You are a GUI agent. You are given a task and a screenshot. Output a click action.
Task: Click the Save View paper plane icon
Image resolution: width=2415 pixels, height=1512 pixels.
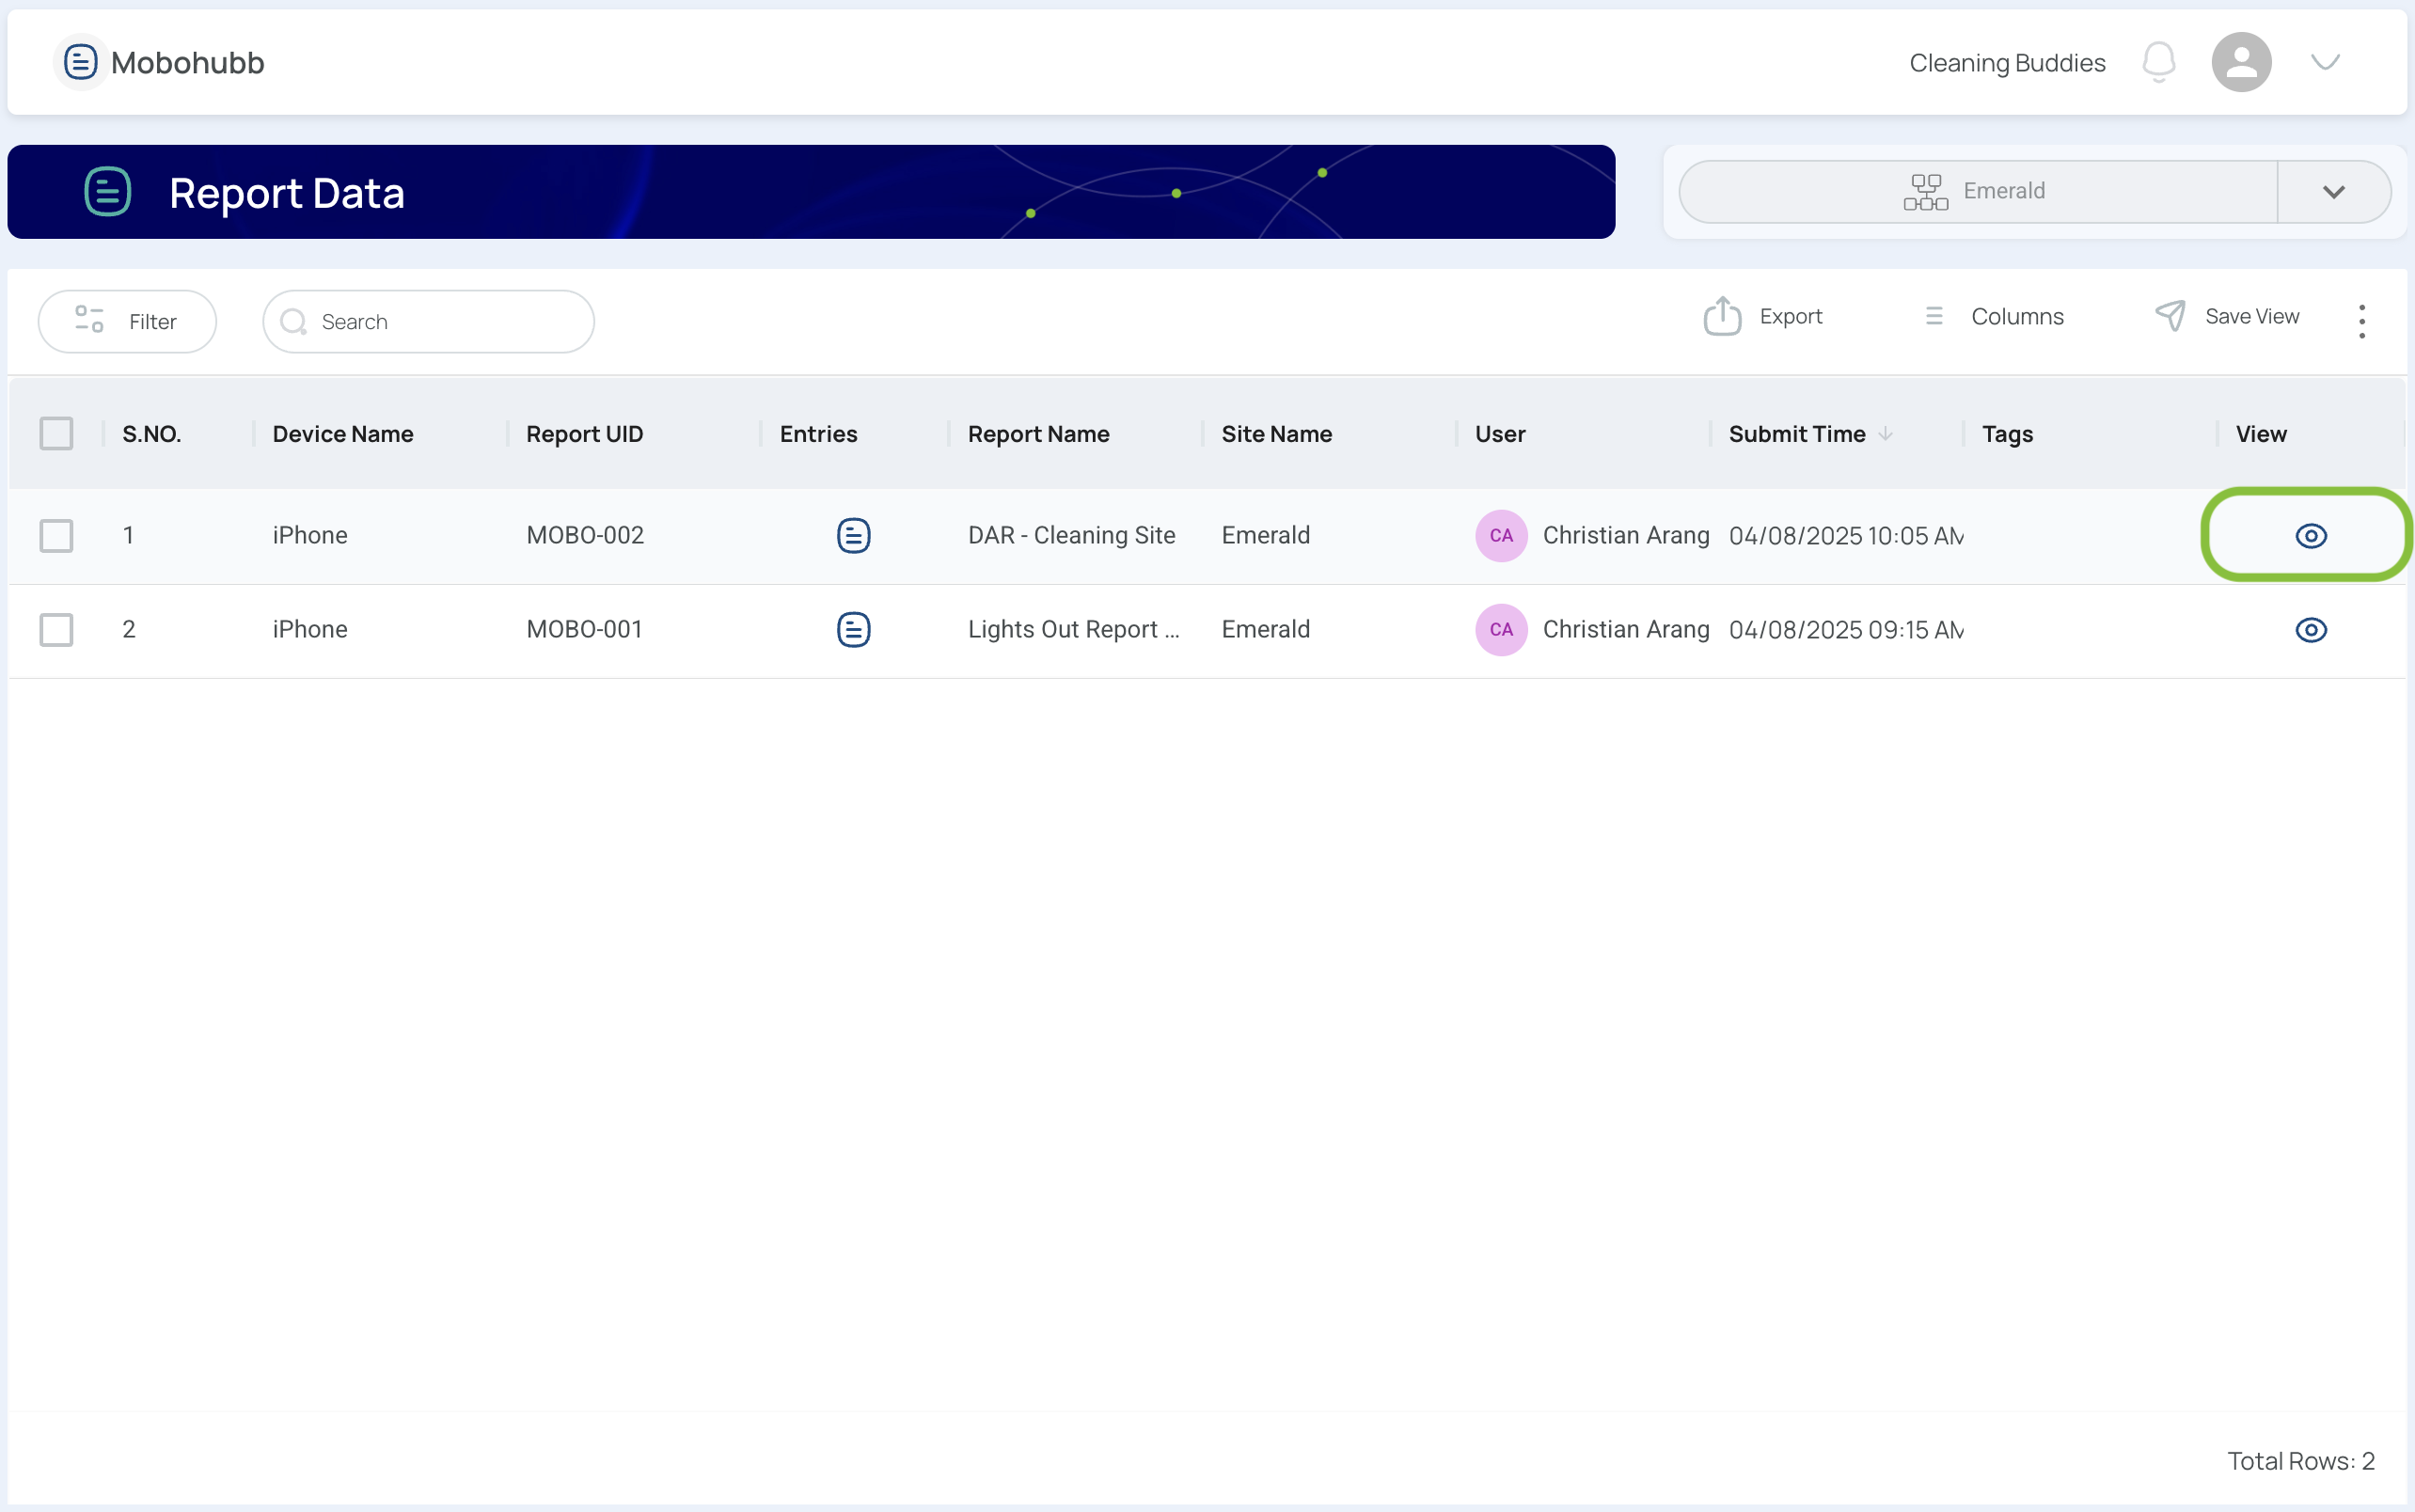[x=2170, y=316]
